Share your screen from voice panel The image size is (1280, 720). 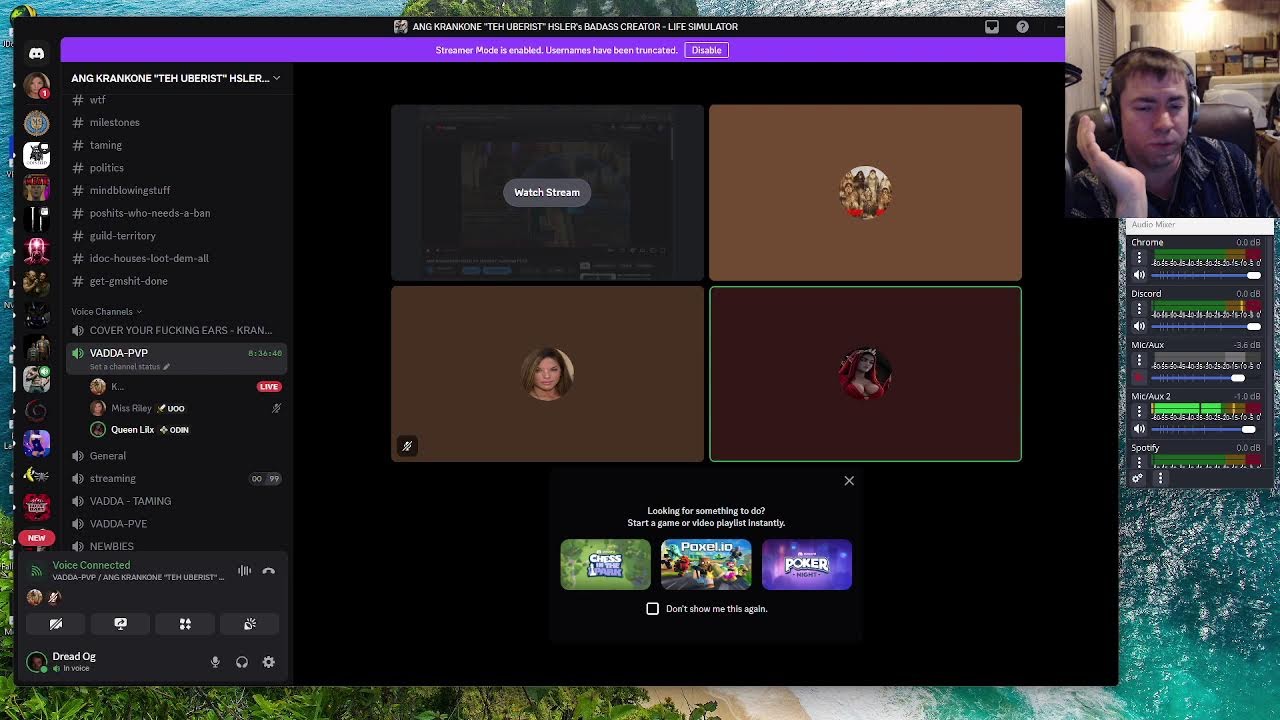click(x=120, y=624)
